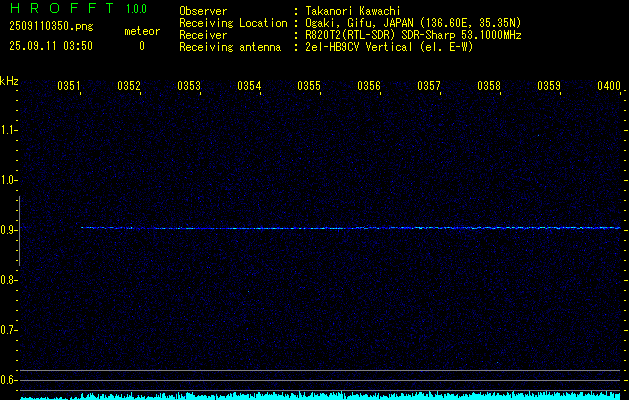
Task: Click the Receiving antenna label
Action: [x=230, y=47]
